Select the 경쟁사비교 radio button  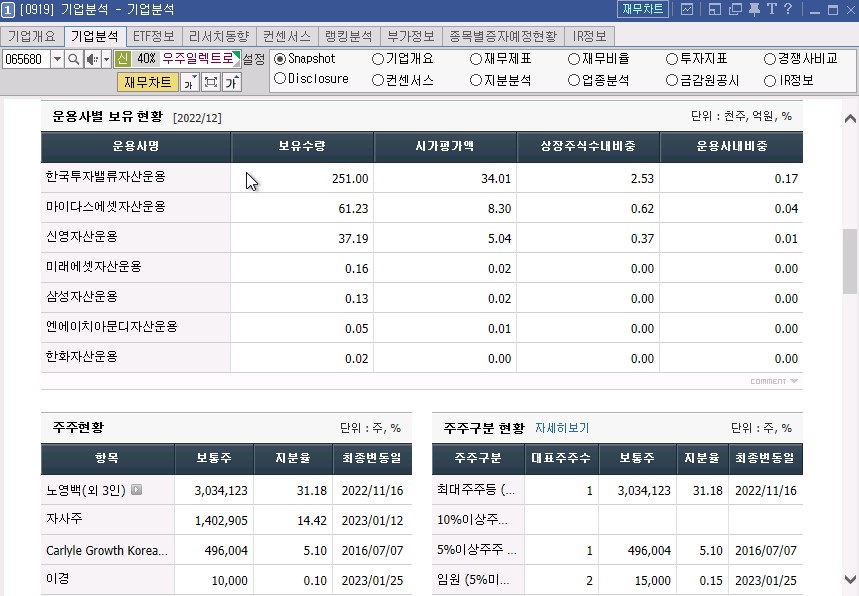click(x=770, y=59)
